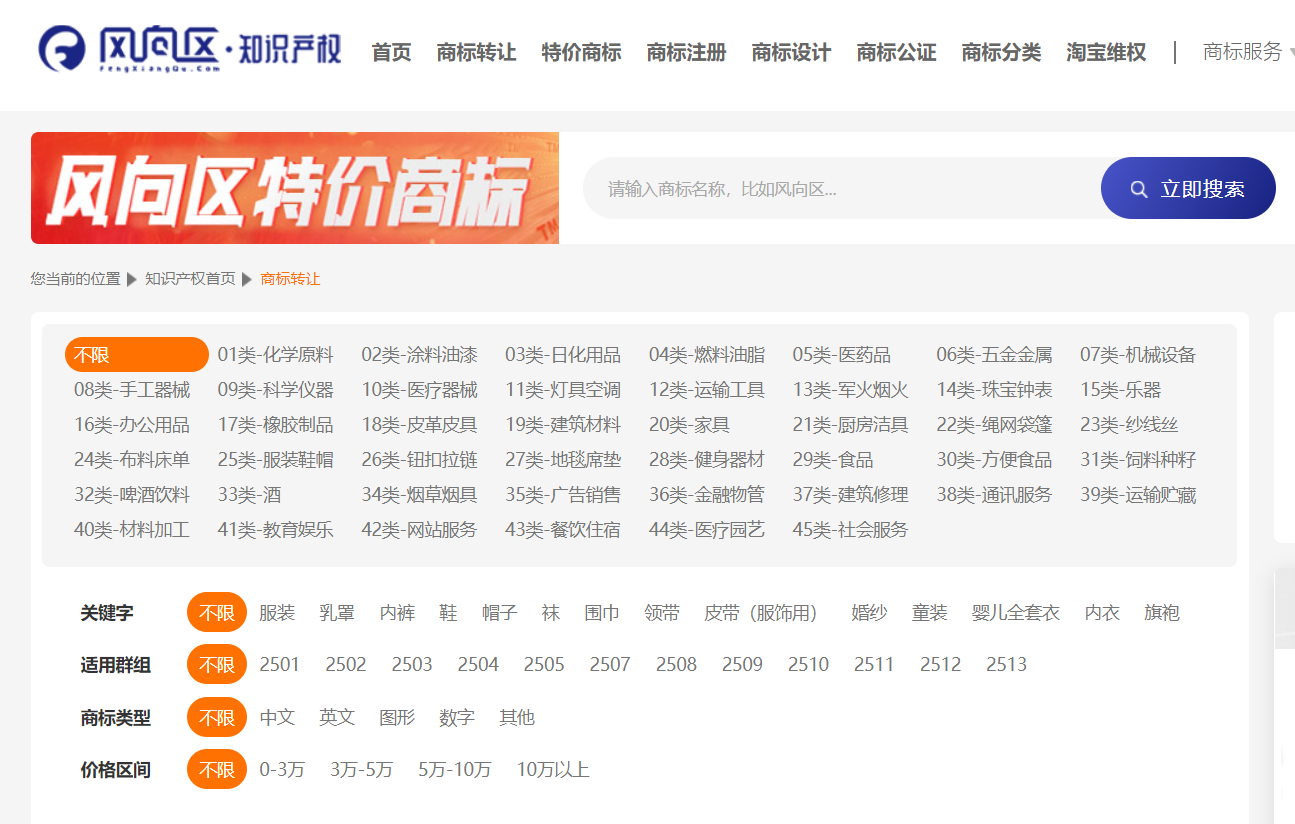1295x824 pixels.
Task: Click the 立即搜索 button
Action: [1188, 188]
